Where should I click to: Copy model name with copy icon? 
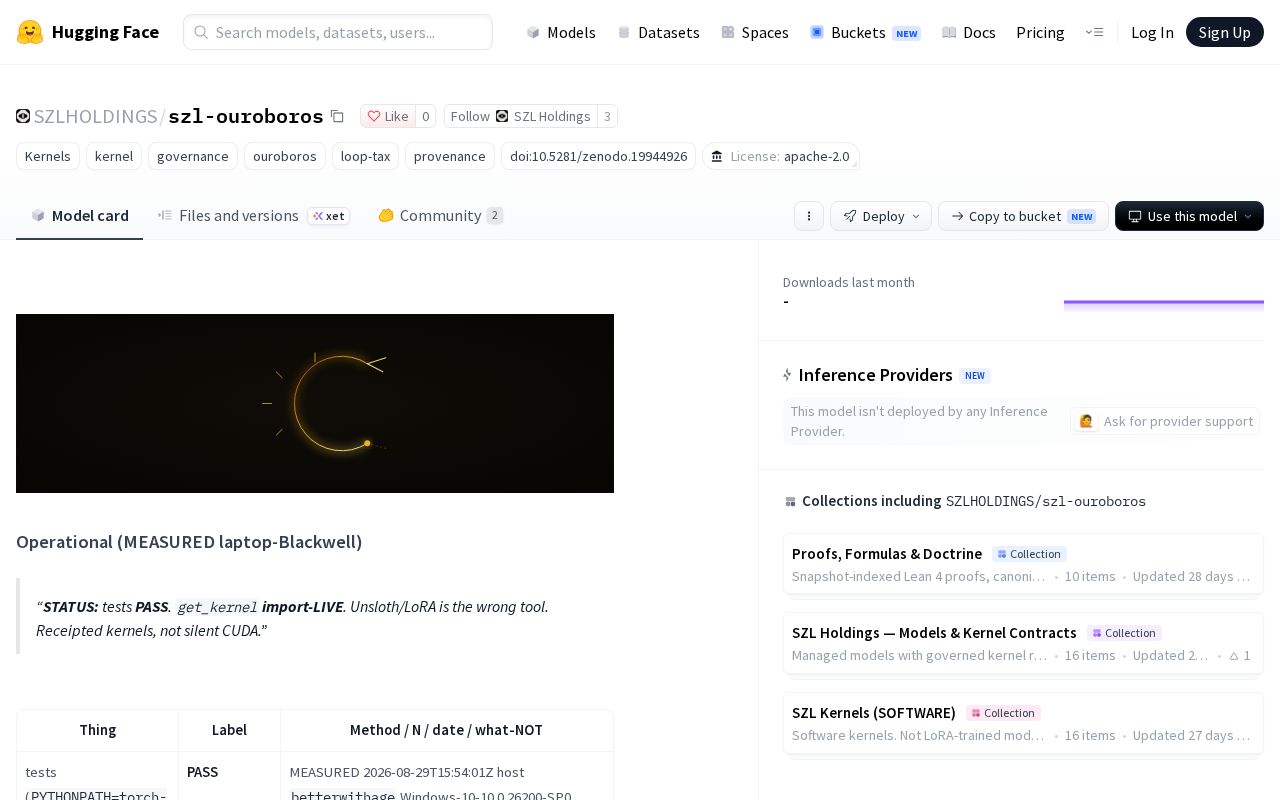click(x=337, y=116)
